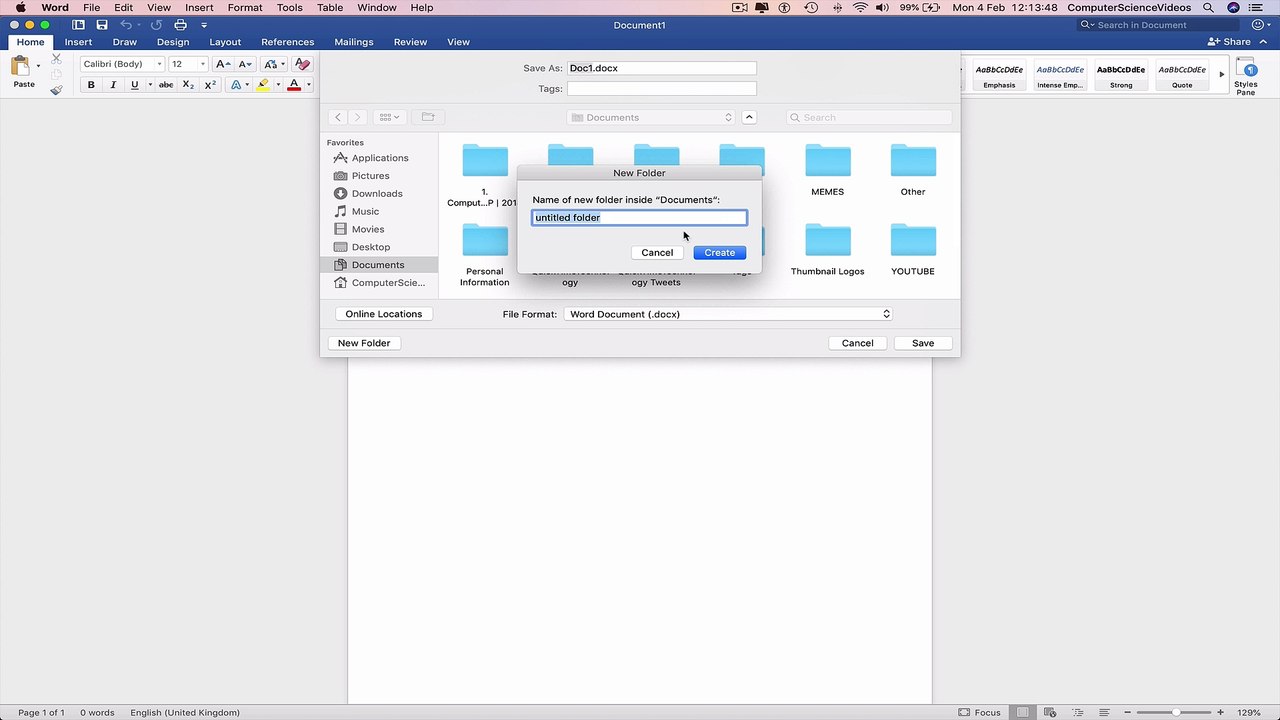Toggle Strikethrough formatting
Viewport: 1280px width, 720px height.
[166, 85]
